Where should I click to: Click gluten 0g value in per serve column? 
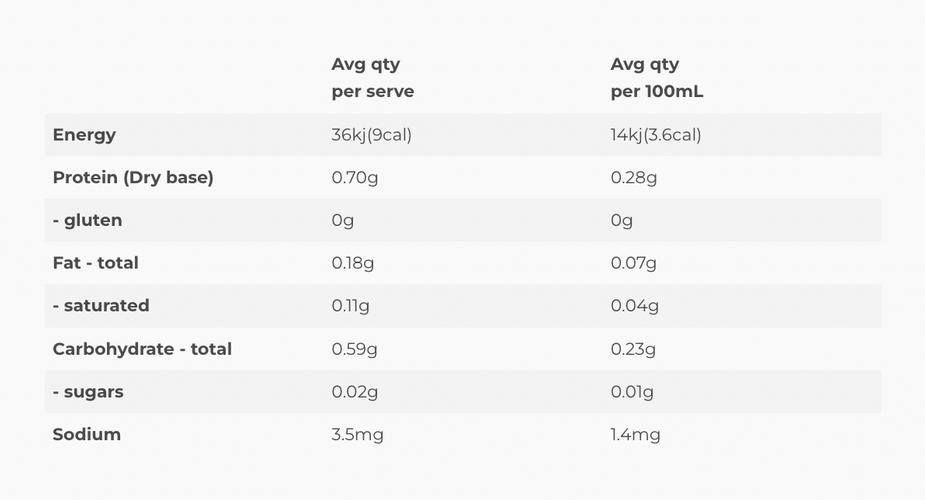(x=343, y=220)
